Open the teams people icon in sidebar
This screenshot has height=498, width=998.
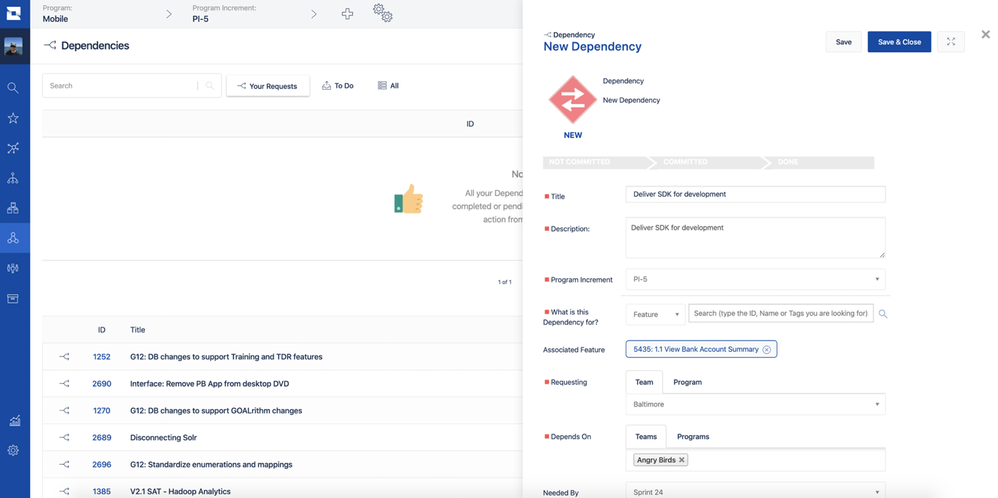[x=13, y=268]
